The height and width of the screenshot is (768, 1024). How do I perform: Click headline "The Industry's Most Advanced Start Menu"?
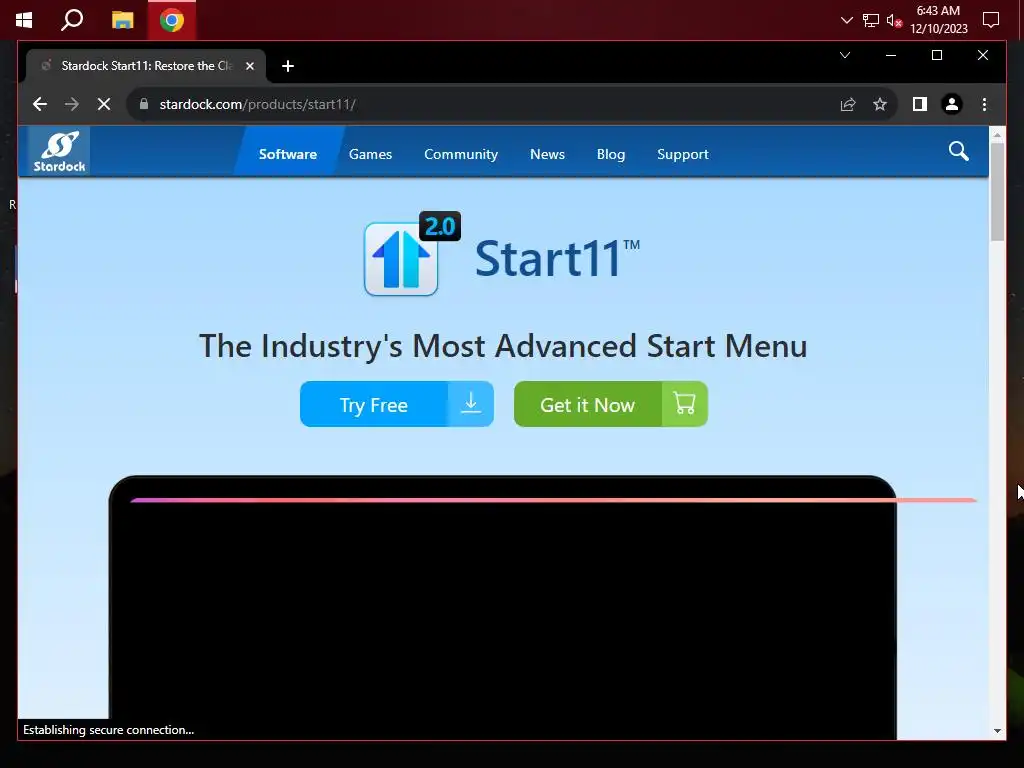click(503, 346)
